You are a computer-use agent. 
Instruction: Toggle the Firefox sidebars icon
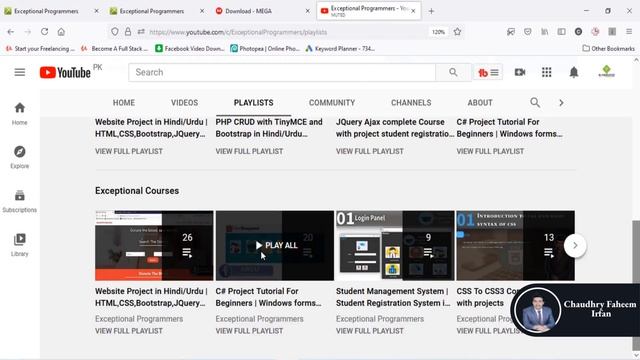point(562,31)
